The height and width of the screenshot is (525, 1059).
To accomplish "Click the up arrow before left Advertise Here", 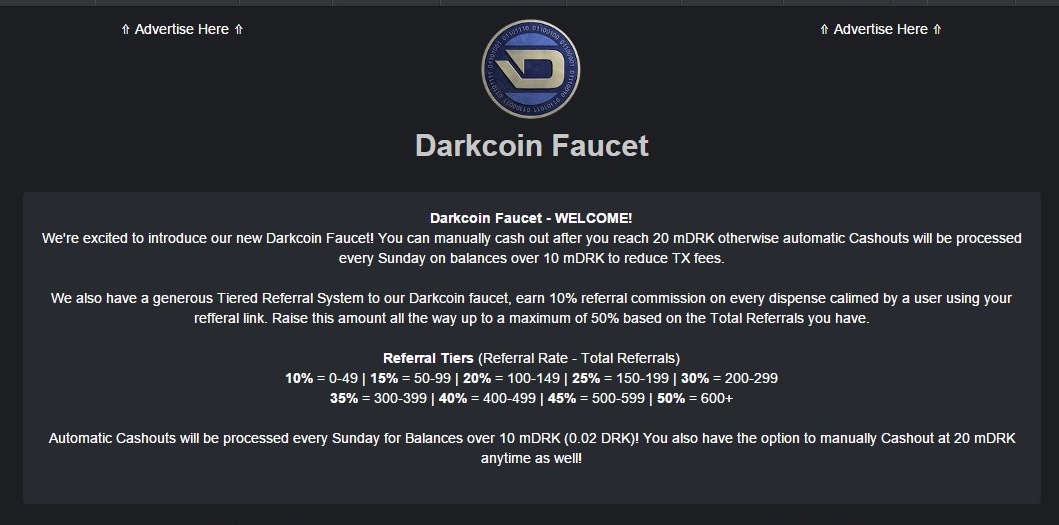I will [x=125, y=29].
